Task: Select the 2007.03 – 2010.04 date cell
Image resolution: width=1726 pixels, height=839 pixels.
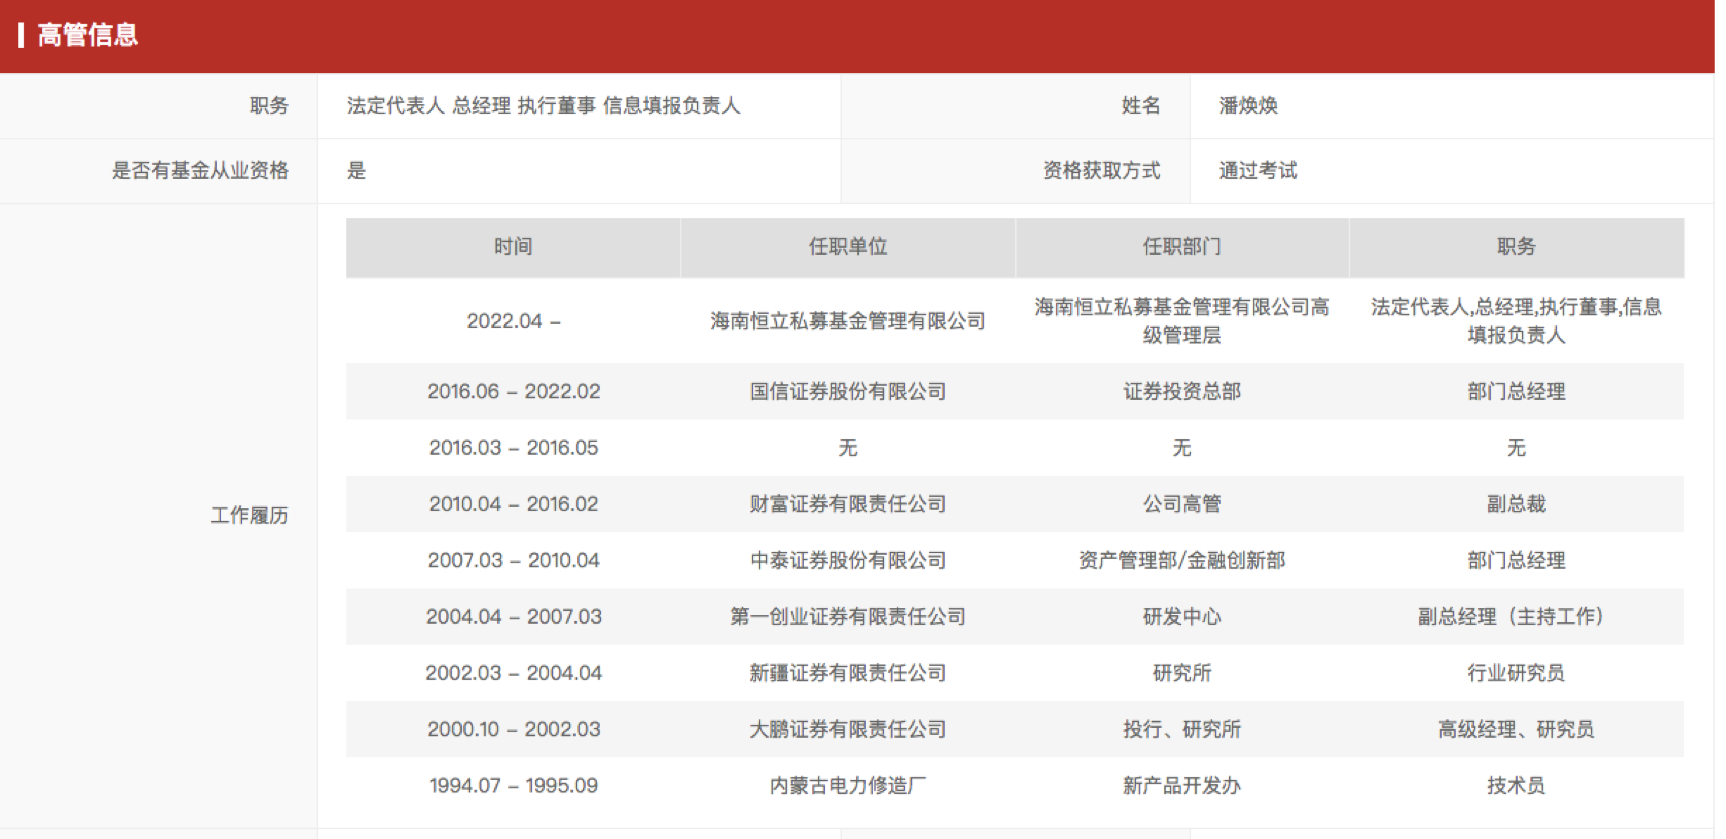Action: tap(513, 560)
